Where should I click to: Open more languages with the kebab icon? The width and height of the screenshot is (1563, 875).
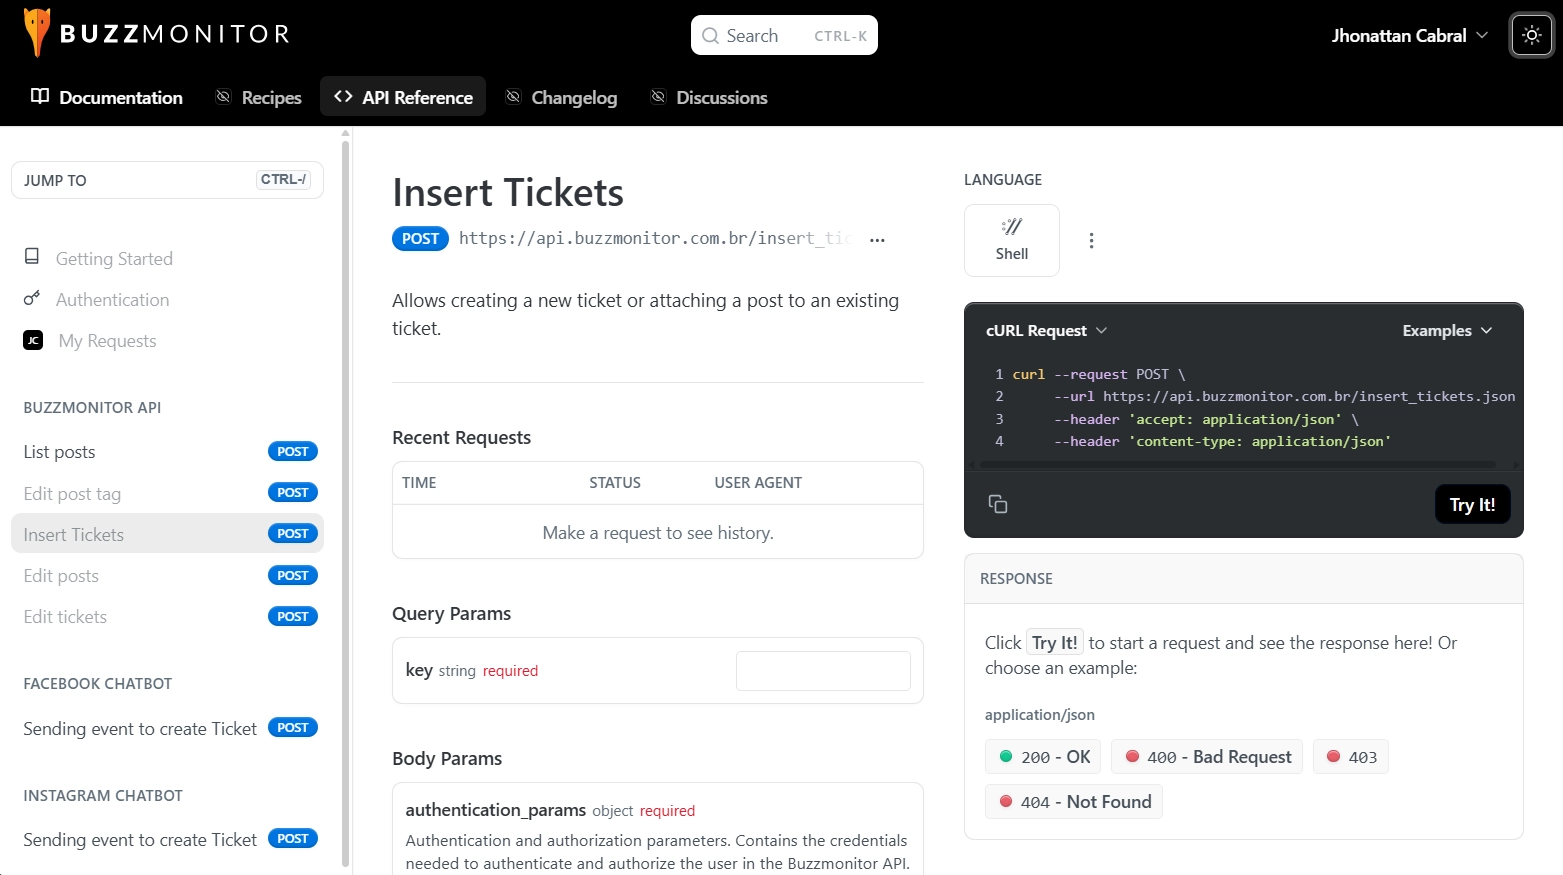pos(1091,240)
